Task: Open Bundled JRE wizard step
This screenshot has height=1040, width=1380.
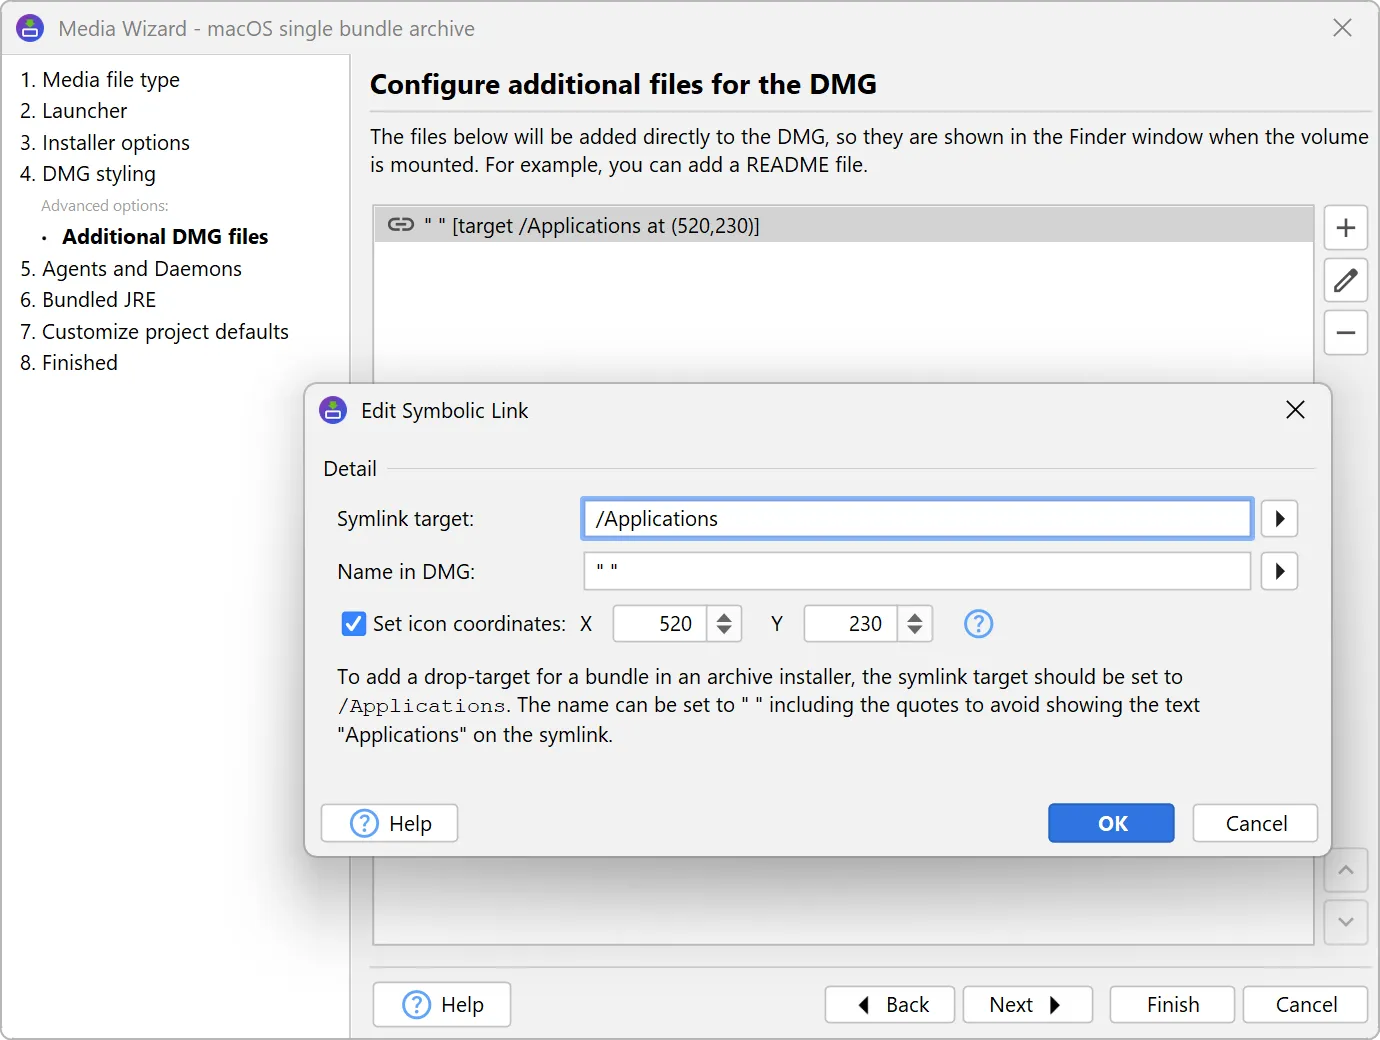Action: (x=98, y=300)
